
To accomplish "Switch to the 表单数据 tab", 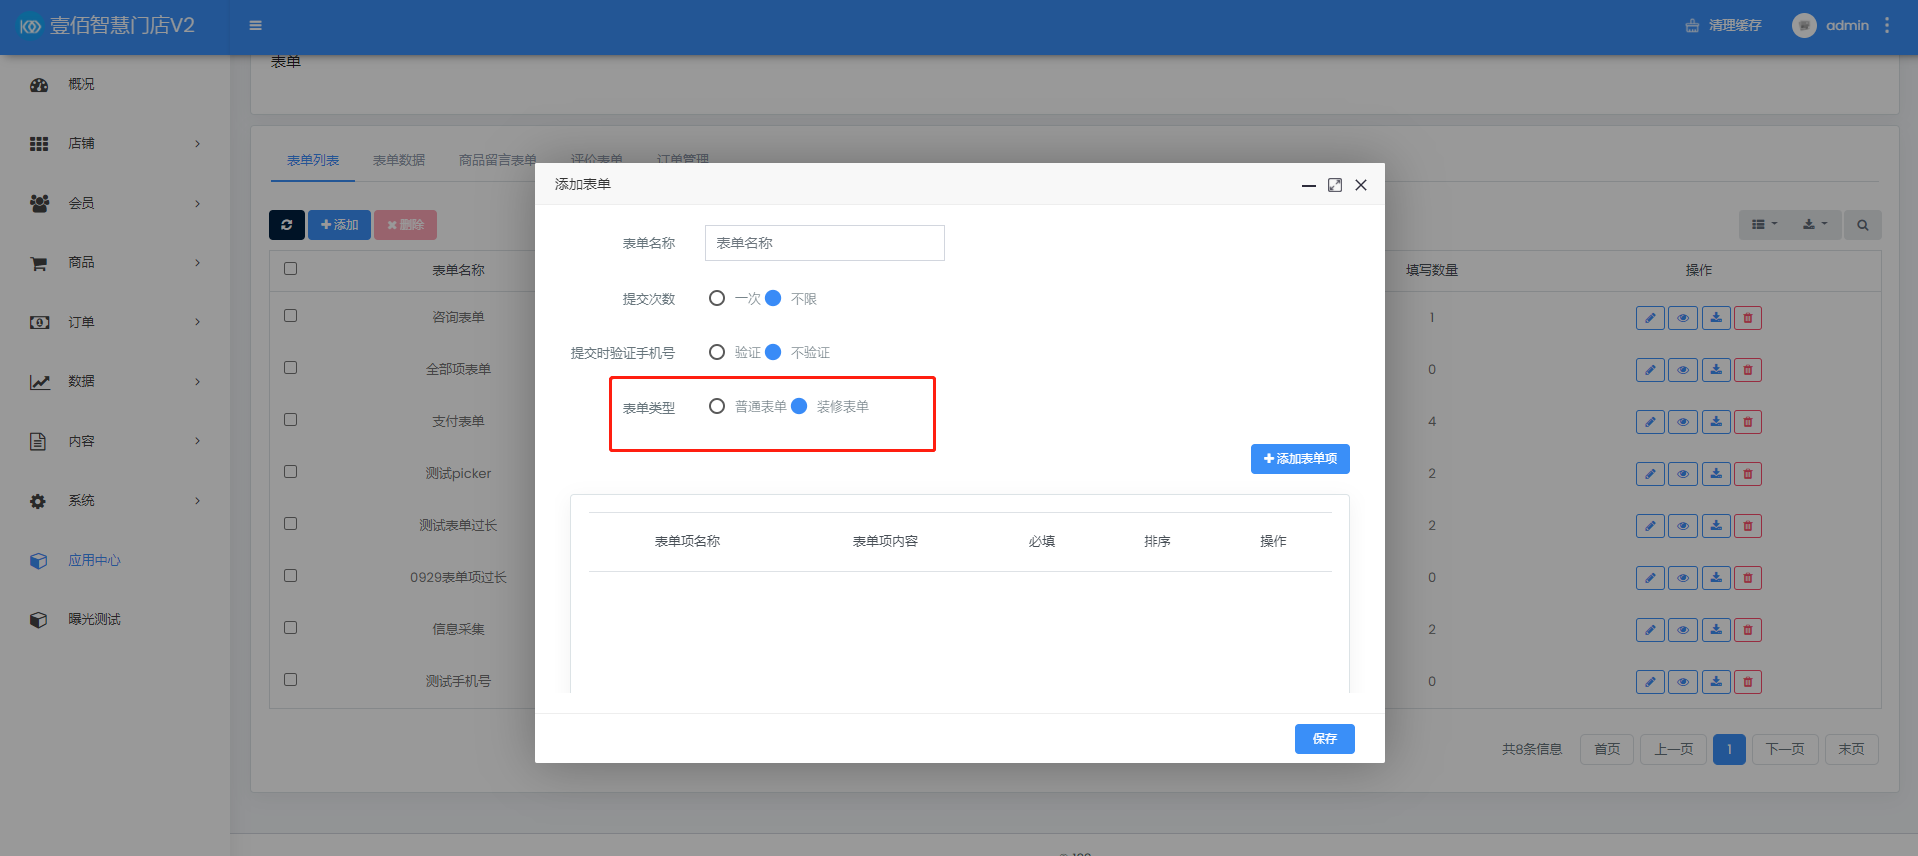I will (x=398, y=160).
